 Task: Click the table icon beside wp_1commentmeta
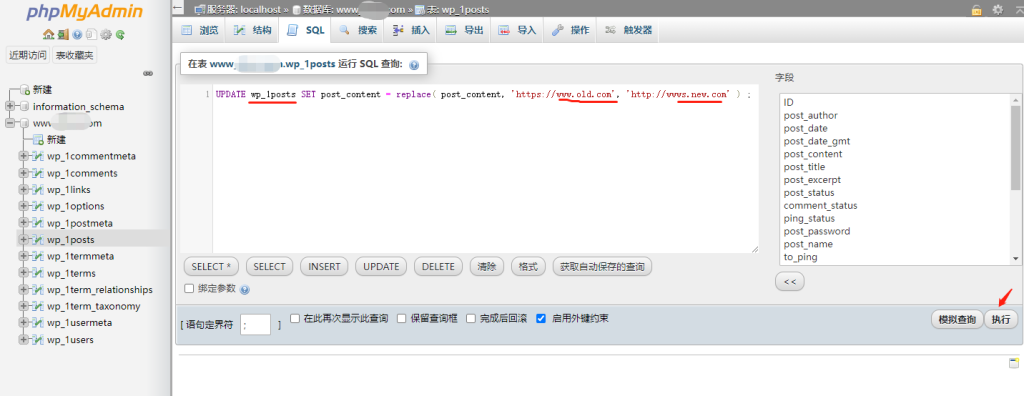click(39, 156)
